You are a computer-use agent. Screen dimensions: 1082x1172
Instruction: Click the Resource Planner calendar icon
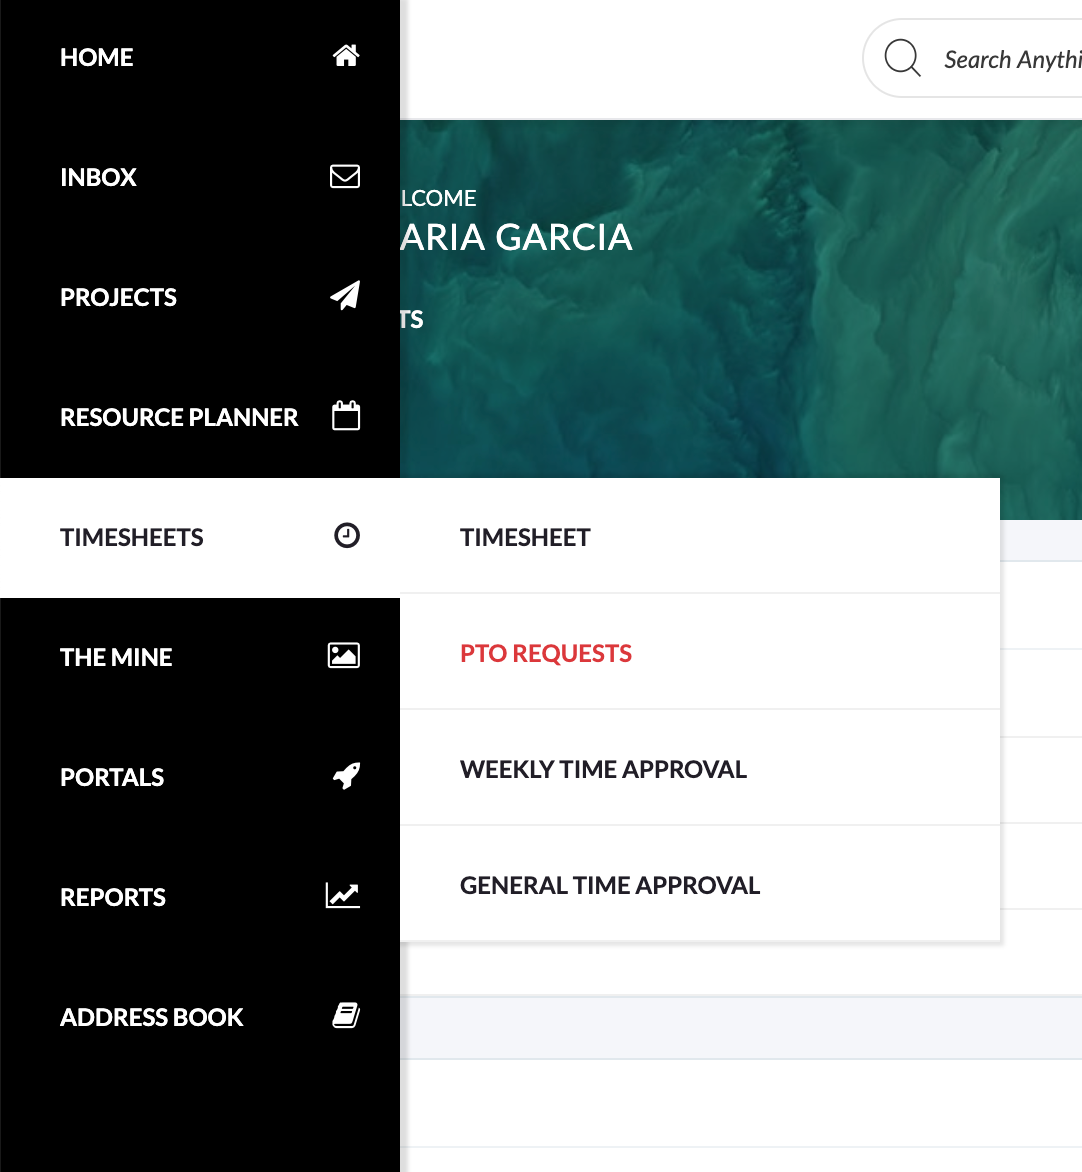346,416
